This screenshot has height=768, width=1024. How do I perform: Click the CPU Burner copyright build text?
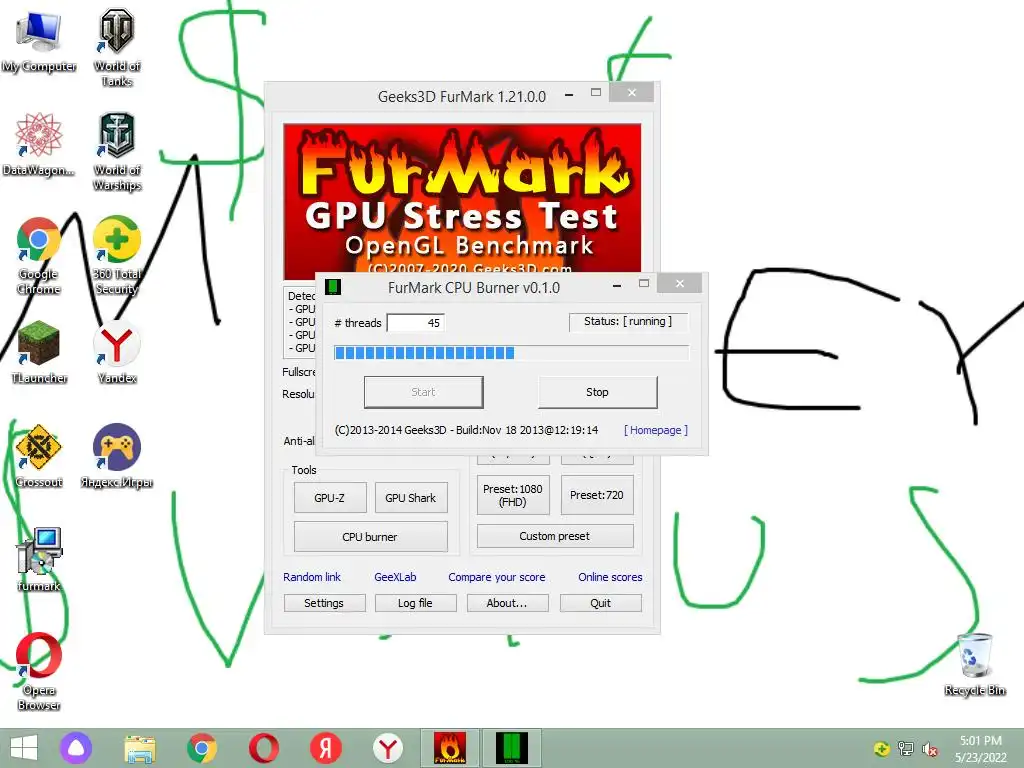[x=466, y=430]
